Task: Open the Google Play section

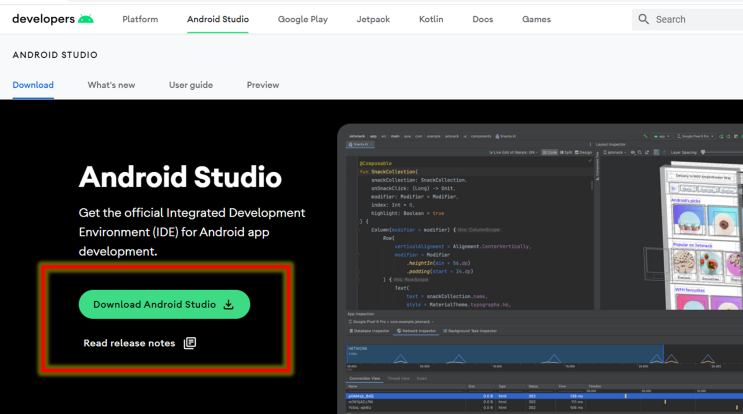Action: coord(303,19)
